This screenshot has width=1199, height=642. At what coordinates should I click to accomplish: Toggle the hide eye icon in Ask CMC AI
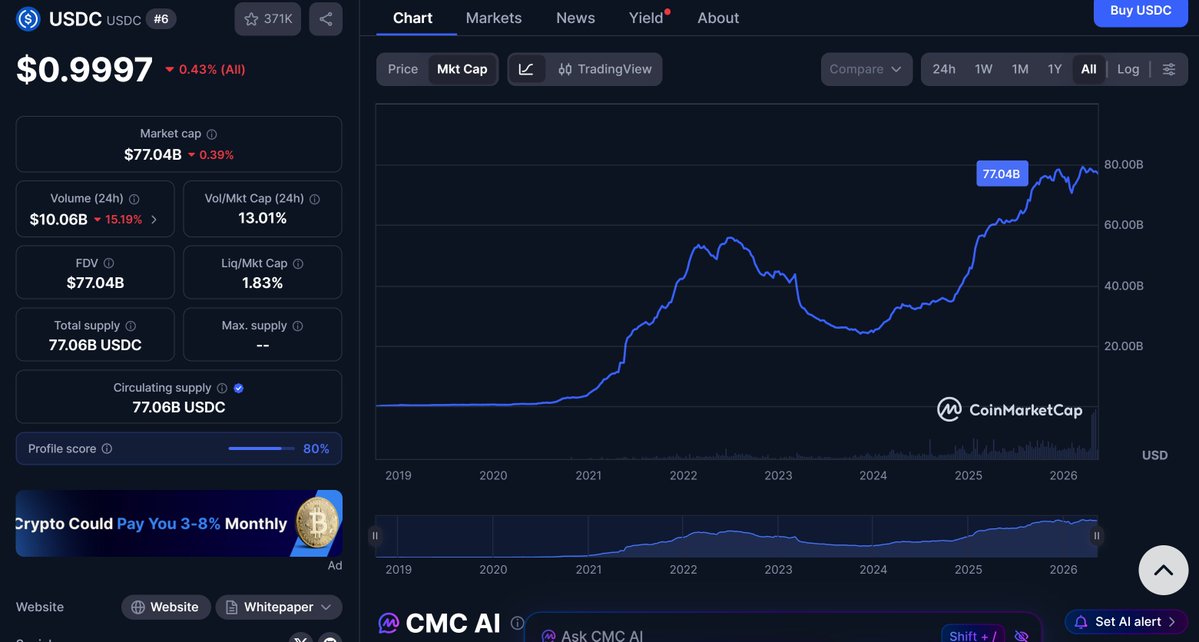pos(1021,636)
